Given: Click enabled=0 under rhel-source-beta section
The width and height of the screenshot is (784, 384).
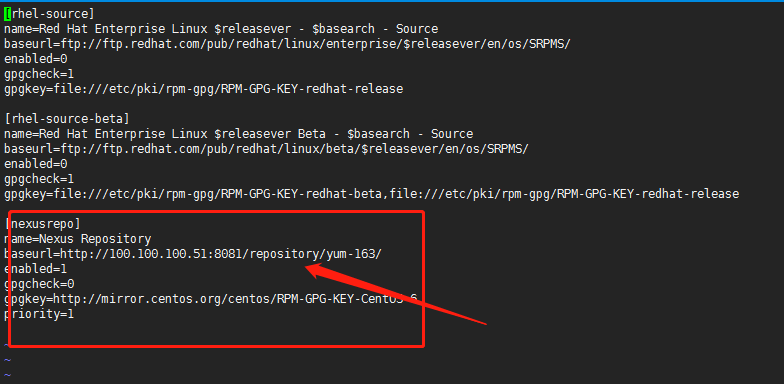Looking at the screenshot, I should click(36, 164).
